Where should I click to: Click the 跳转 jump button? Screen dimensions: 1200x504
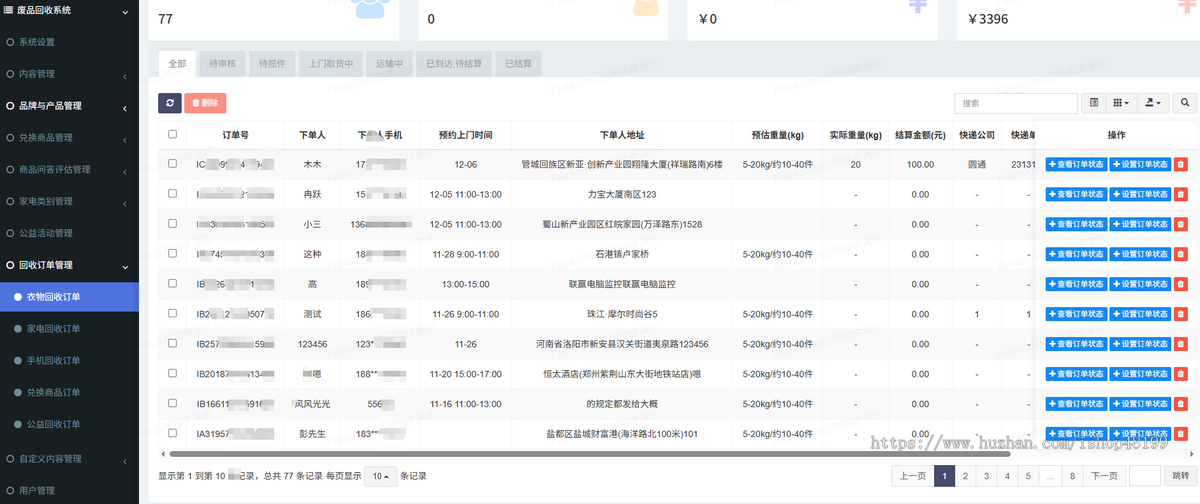(x=1181, y=476)
